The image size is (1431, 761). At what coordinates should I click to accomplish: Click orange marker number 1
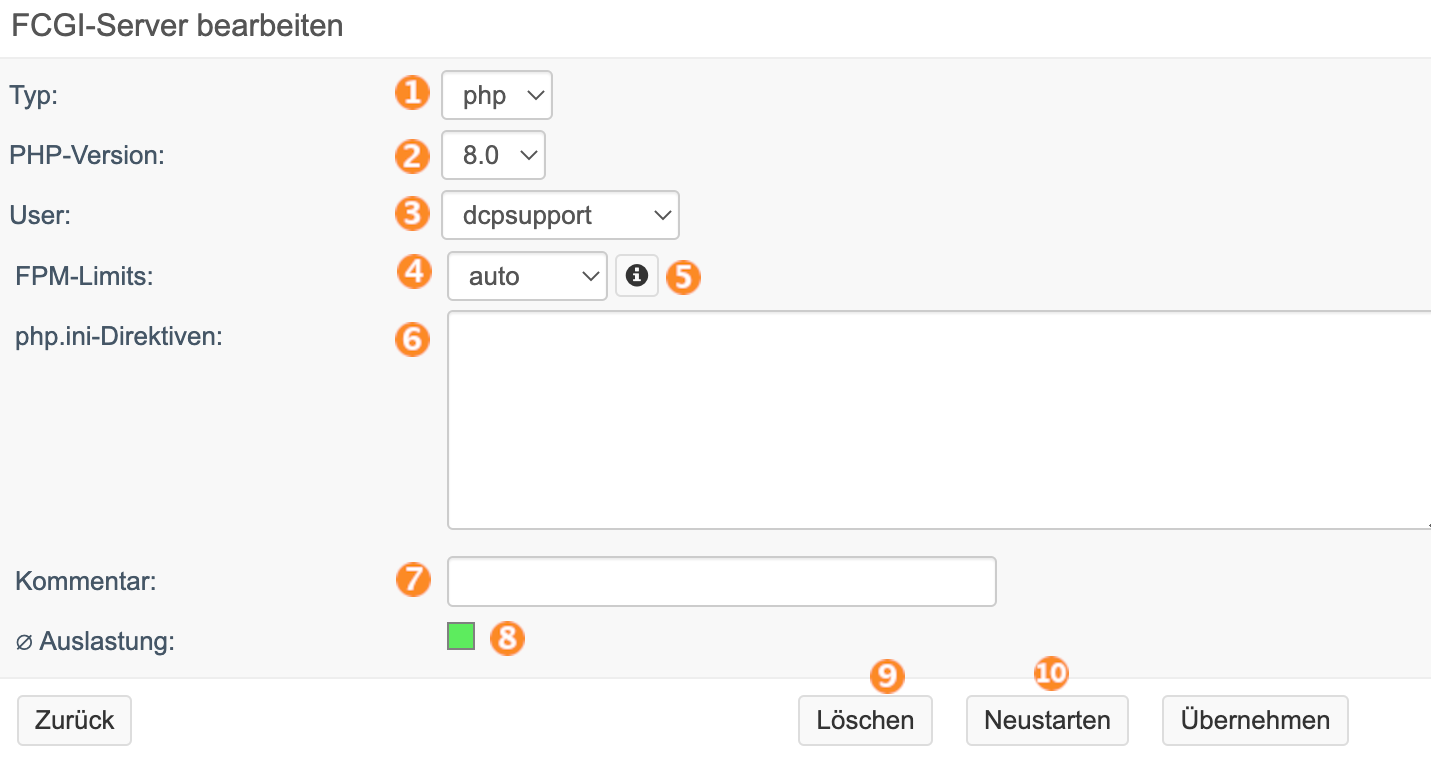(x=412, y=93)
